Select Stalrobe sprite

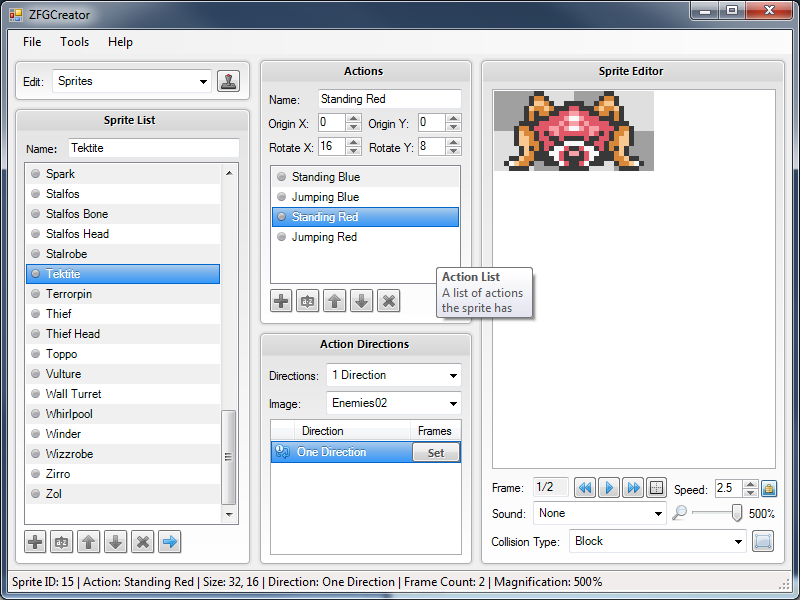pyautogui.click(x=123, y=254)
